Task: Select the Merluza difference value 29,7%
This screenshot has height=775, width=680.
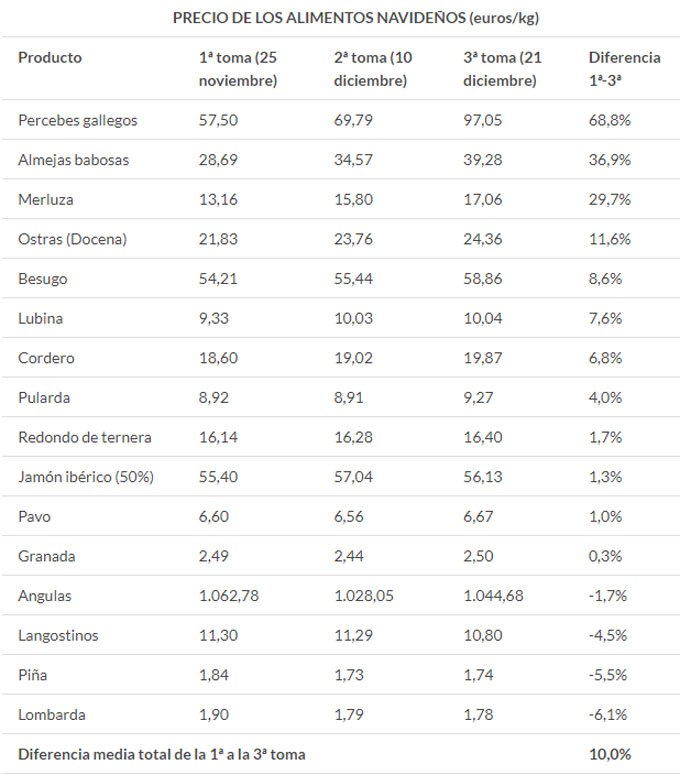Action: (x=608, y=200)
